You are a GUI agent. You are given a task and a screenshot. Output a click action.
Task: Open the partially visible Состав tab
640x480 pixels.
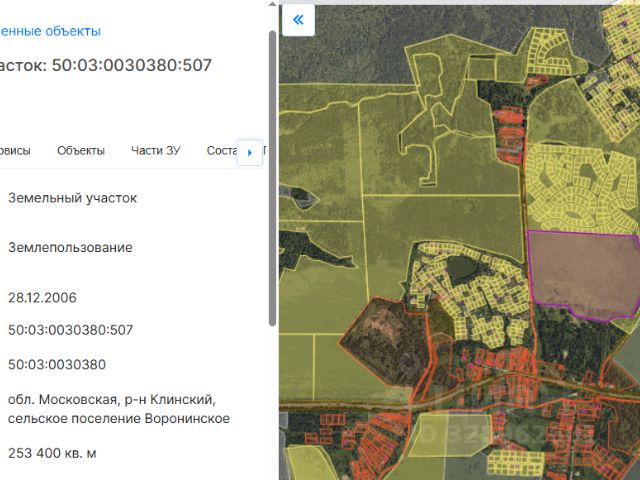[222, 151]
